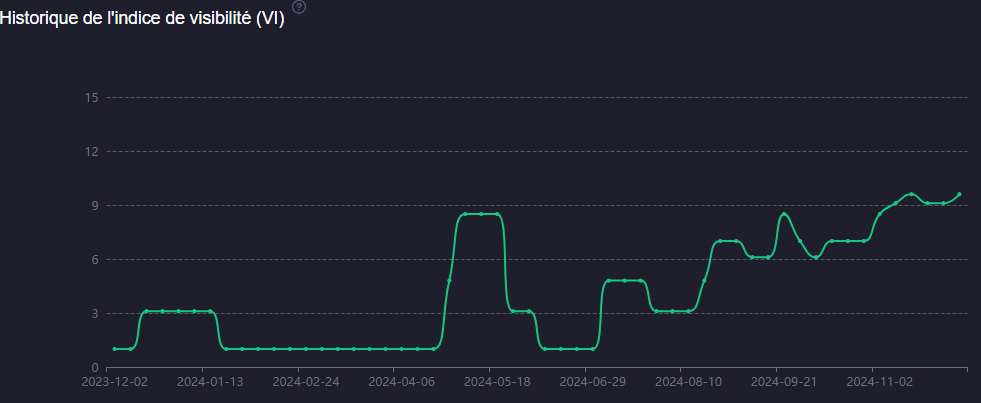The height and width of the screenshot is (403, 981).
Task: Click the peak point just after 2024-09-21
Action: tap(784, 214)
